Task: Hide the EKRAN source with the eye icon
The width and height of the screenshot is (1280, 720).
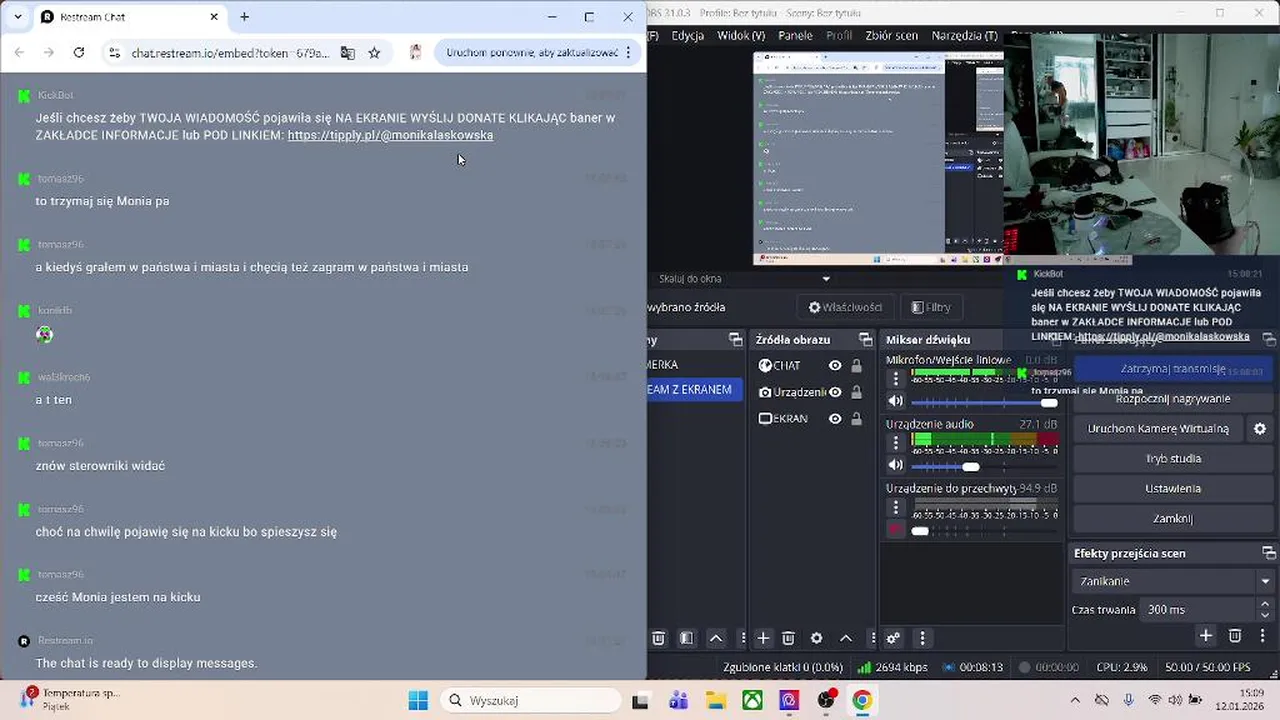Action: click(x=835, y=419)
